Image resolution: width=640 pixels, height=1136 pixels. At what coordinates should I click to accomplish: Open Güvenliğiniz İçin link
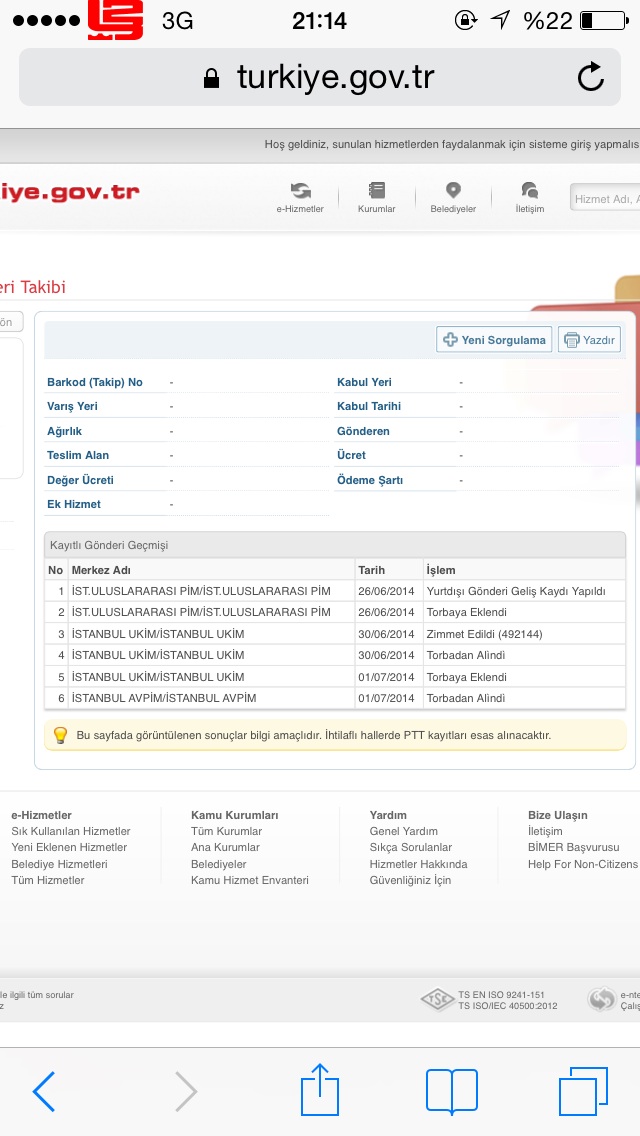410,880
